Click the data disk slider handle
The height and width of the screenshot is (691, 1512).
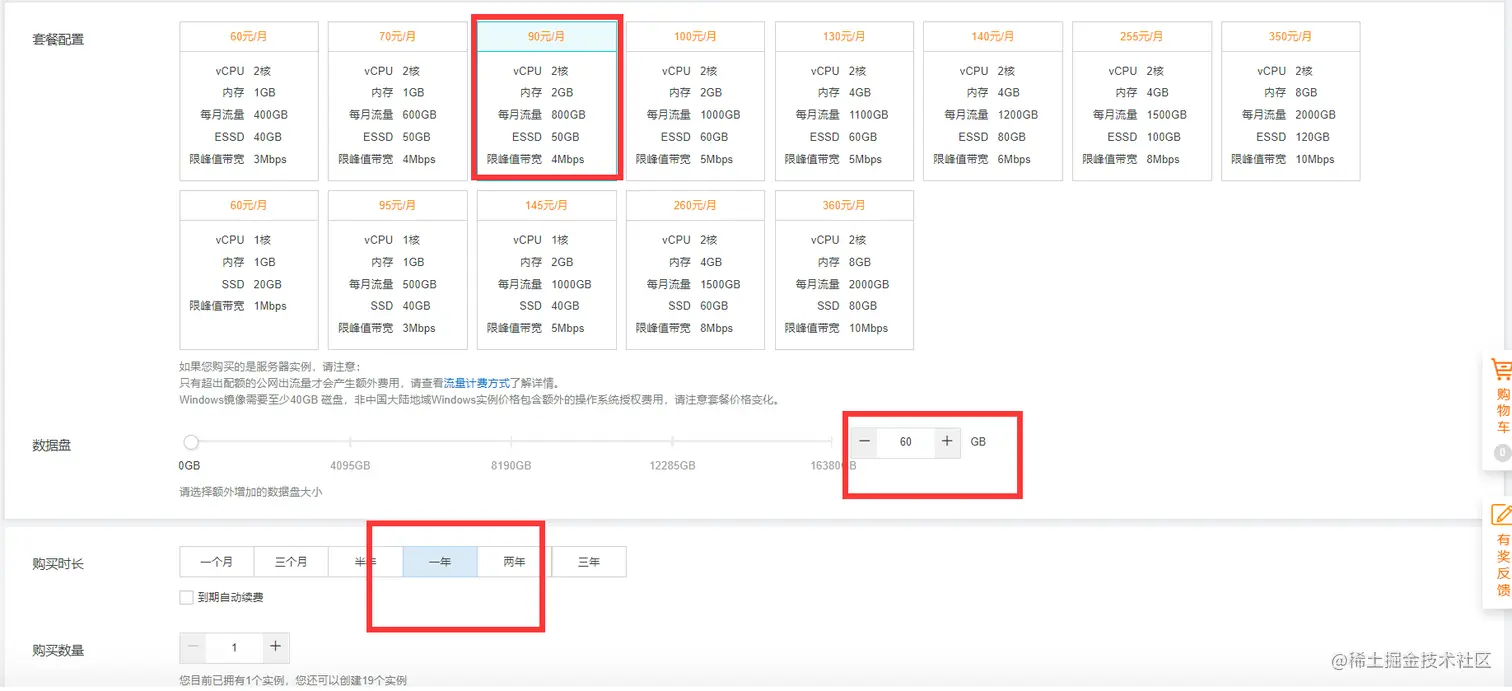191,442
